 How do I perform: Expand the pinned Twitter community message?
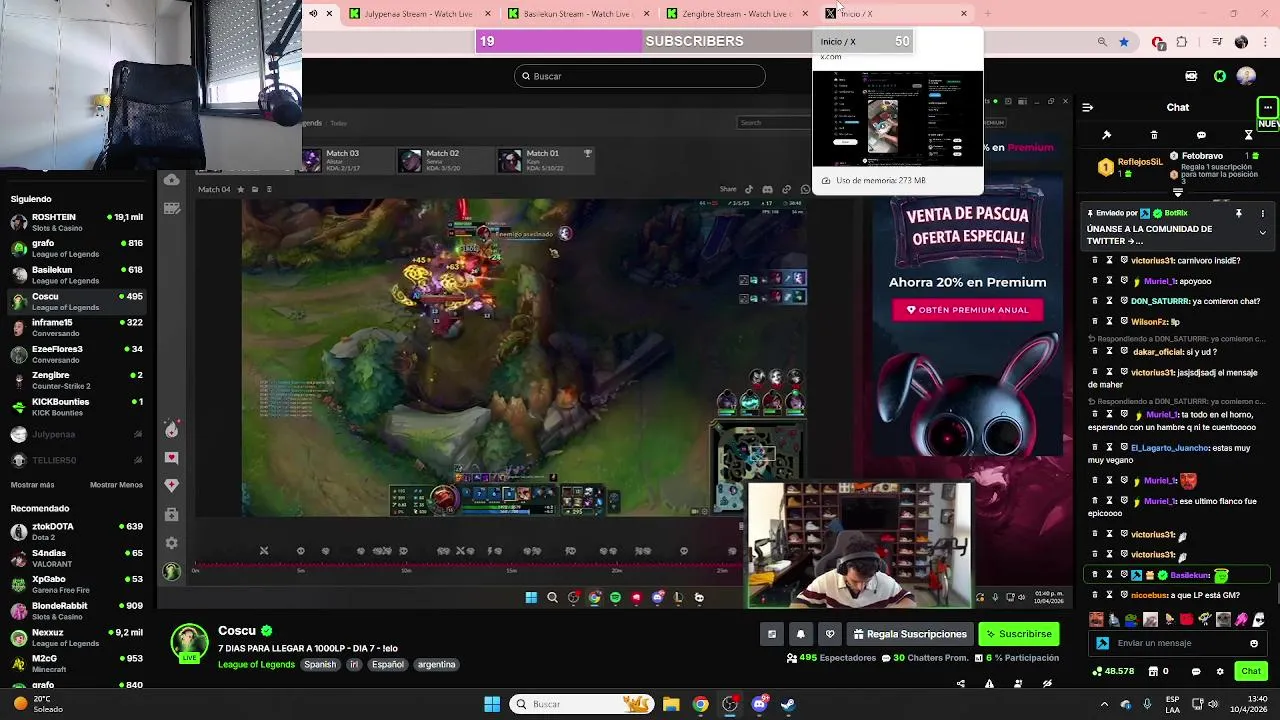1262,233
